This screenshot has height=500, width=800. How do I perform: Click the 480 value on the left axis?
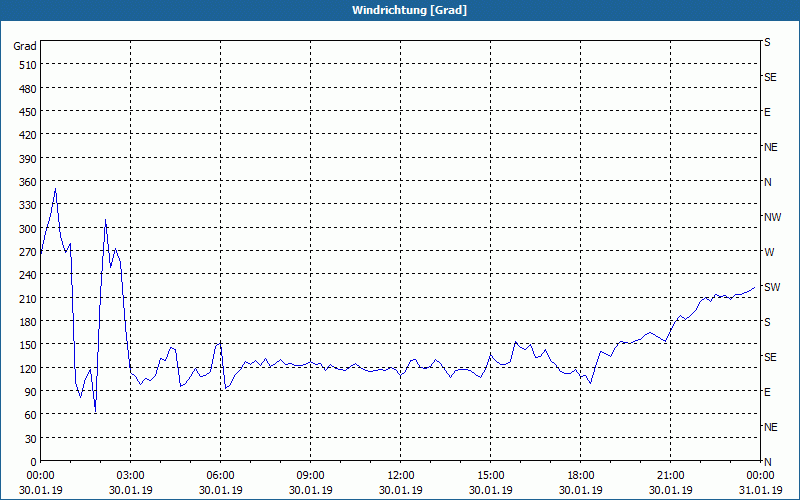[x=28, y=89]
